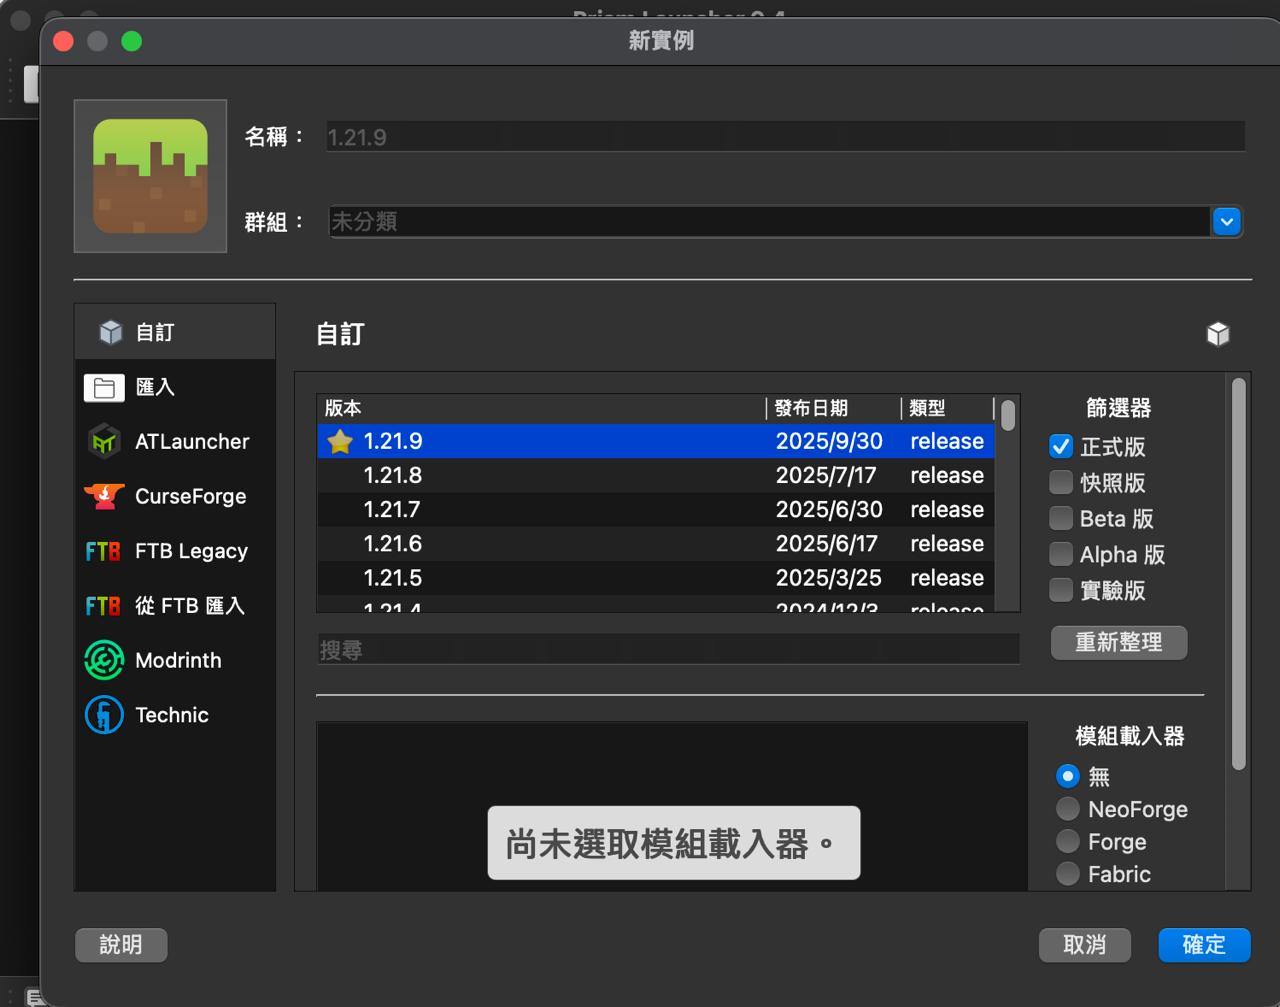Confirm with the 確定 button
The width and height of the screenshot is (1280, 1007).
1203,945
